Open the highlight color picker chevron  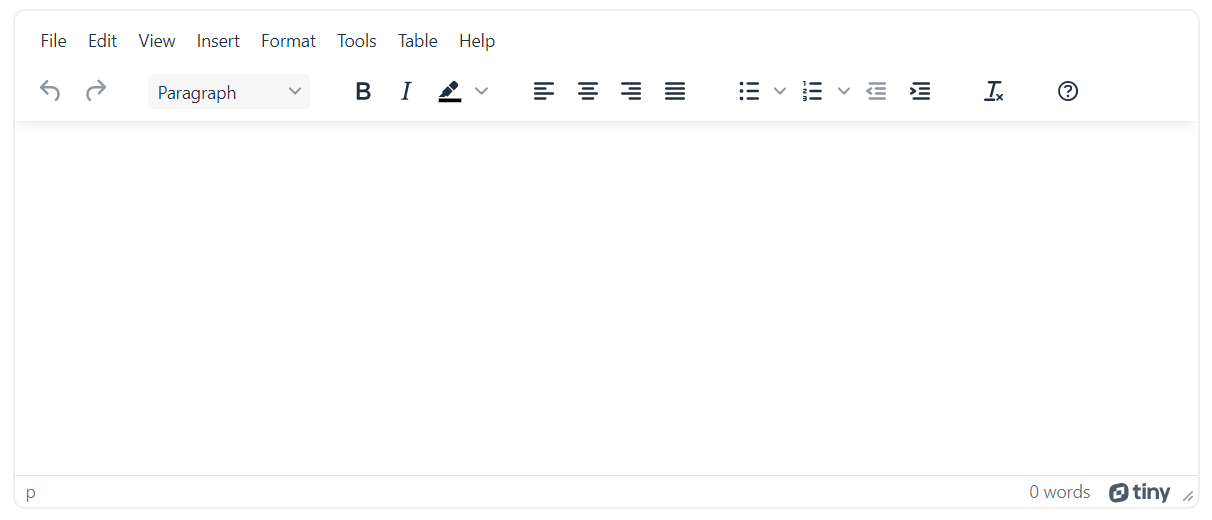[x=481, y=91]
